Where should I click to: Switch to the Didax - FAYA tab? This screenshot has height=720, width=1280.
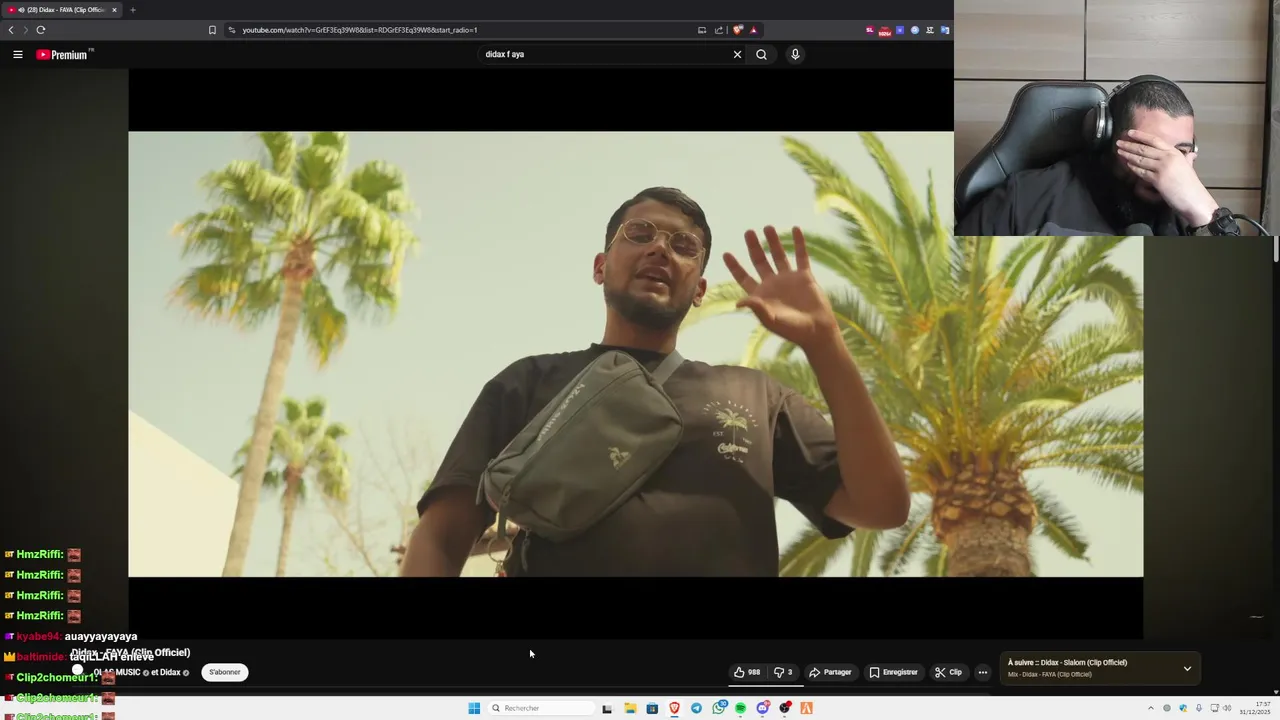point(62,10)
